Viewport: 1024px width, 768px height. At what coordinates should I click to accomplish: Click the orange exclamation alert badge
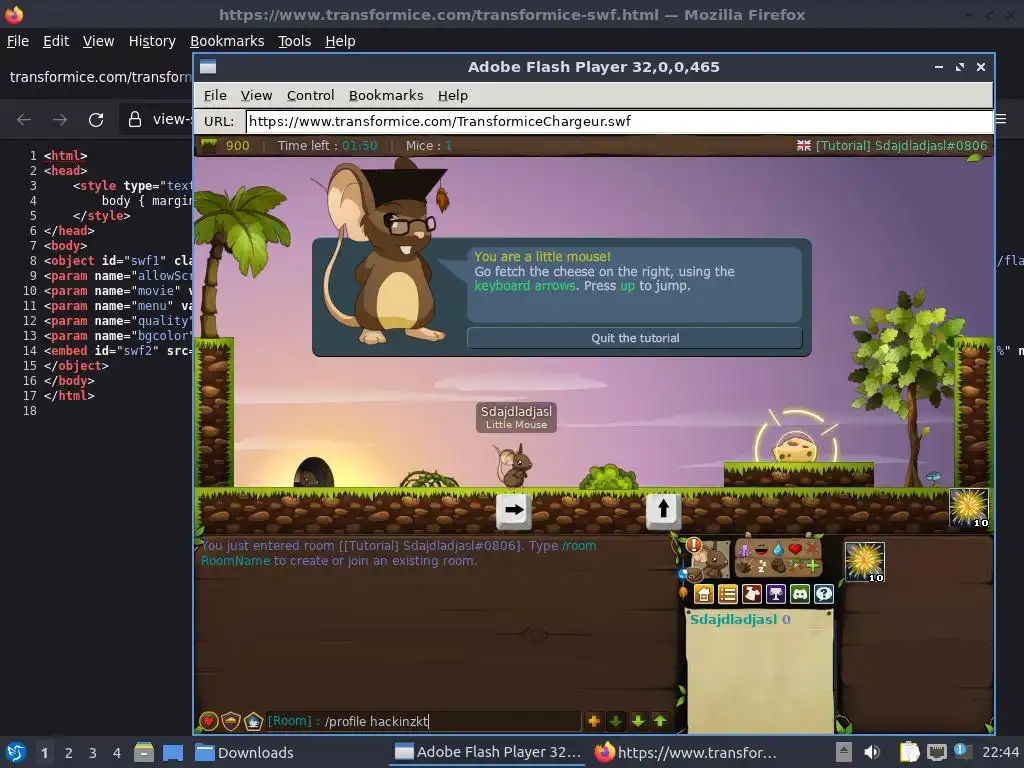694,546
